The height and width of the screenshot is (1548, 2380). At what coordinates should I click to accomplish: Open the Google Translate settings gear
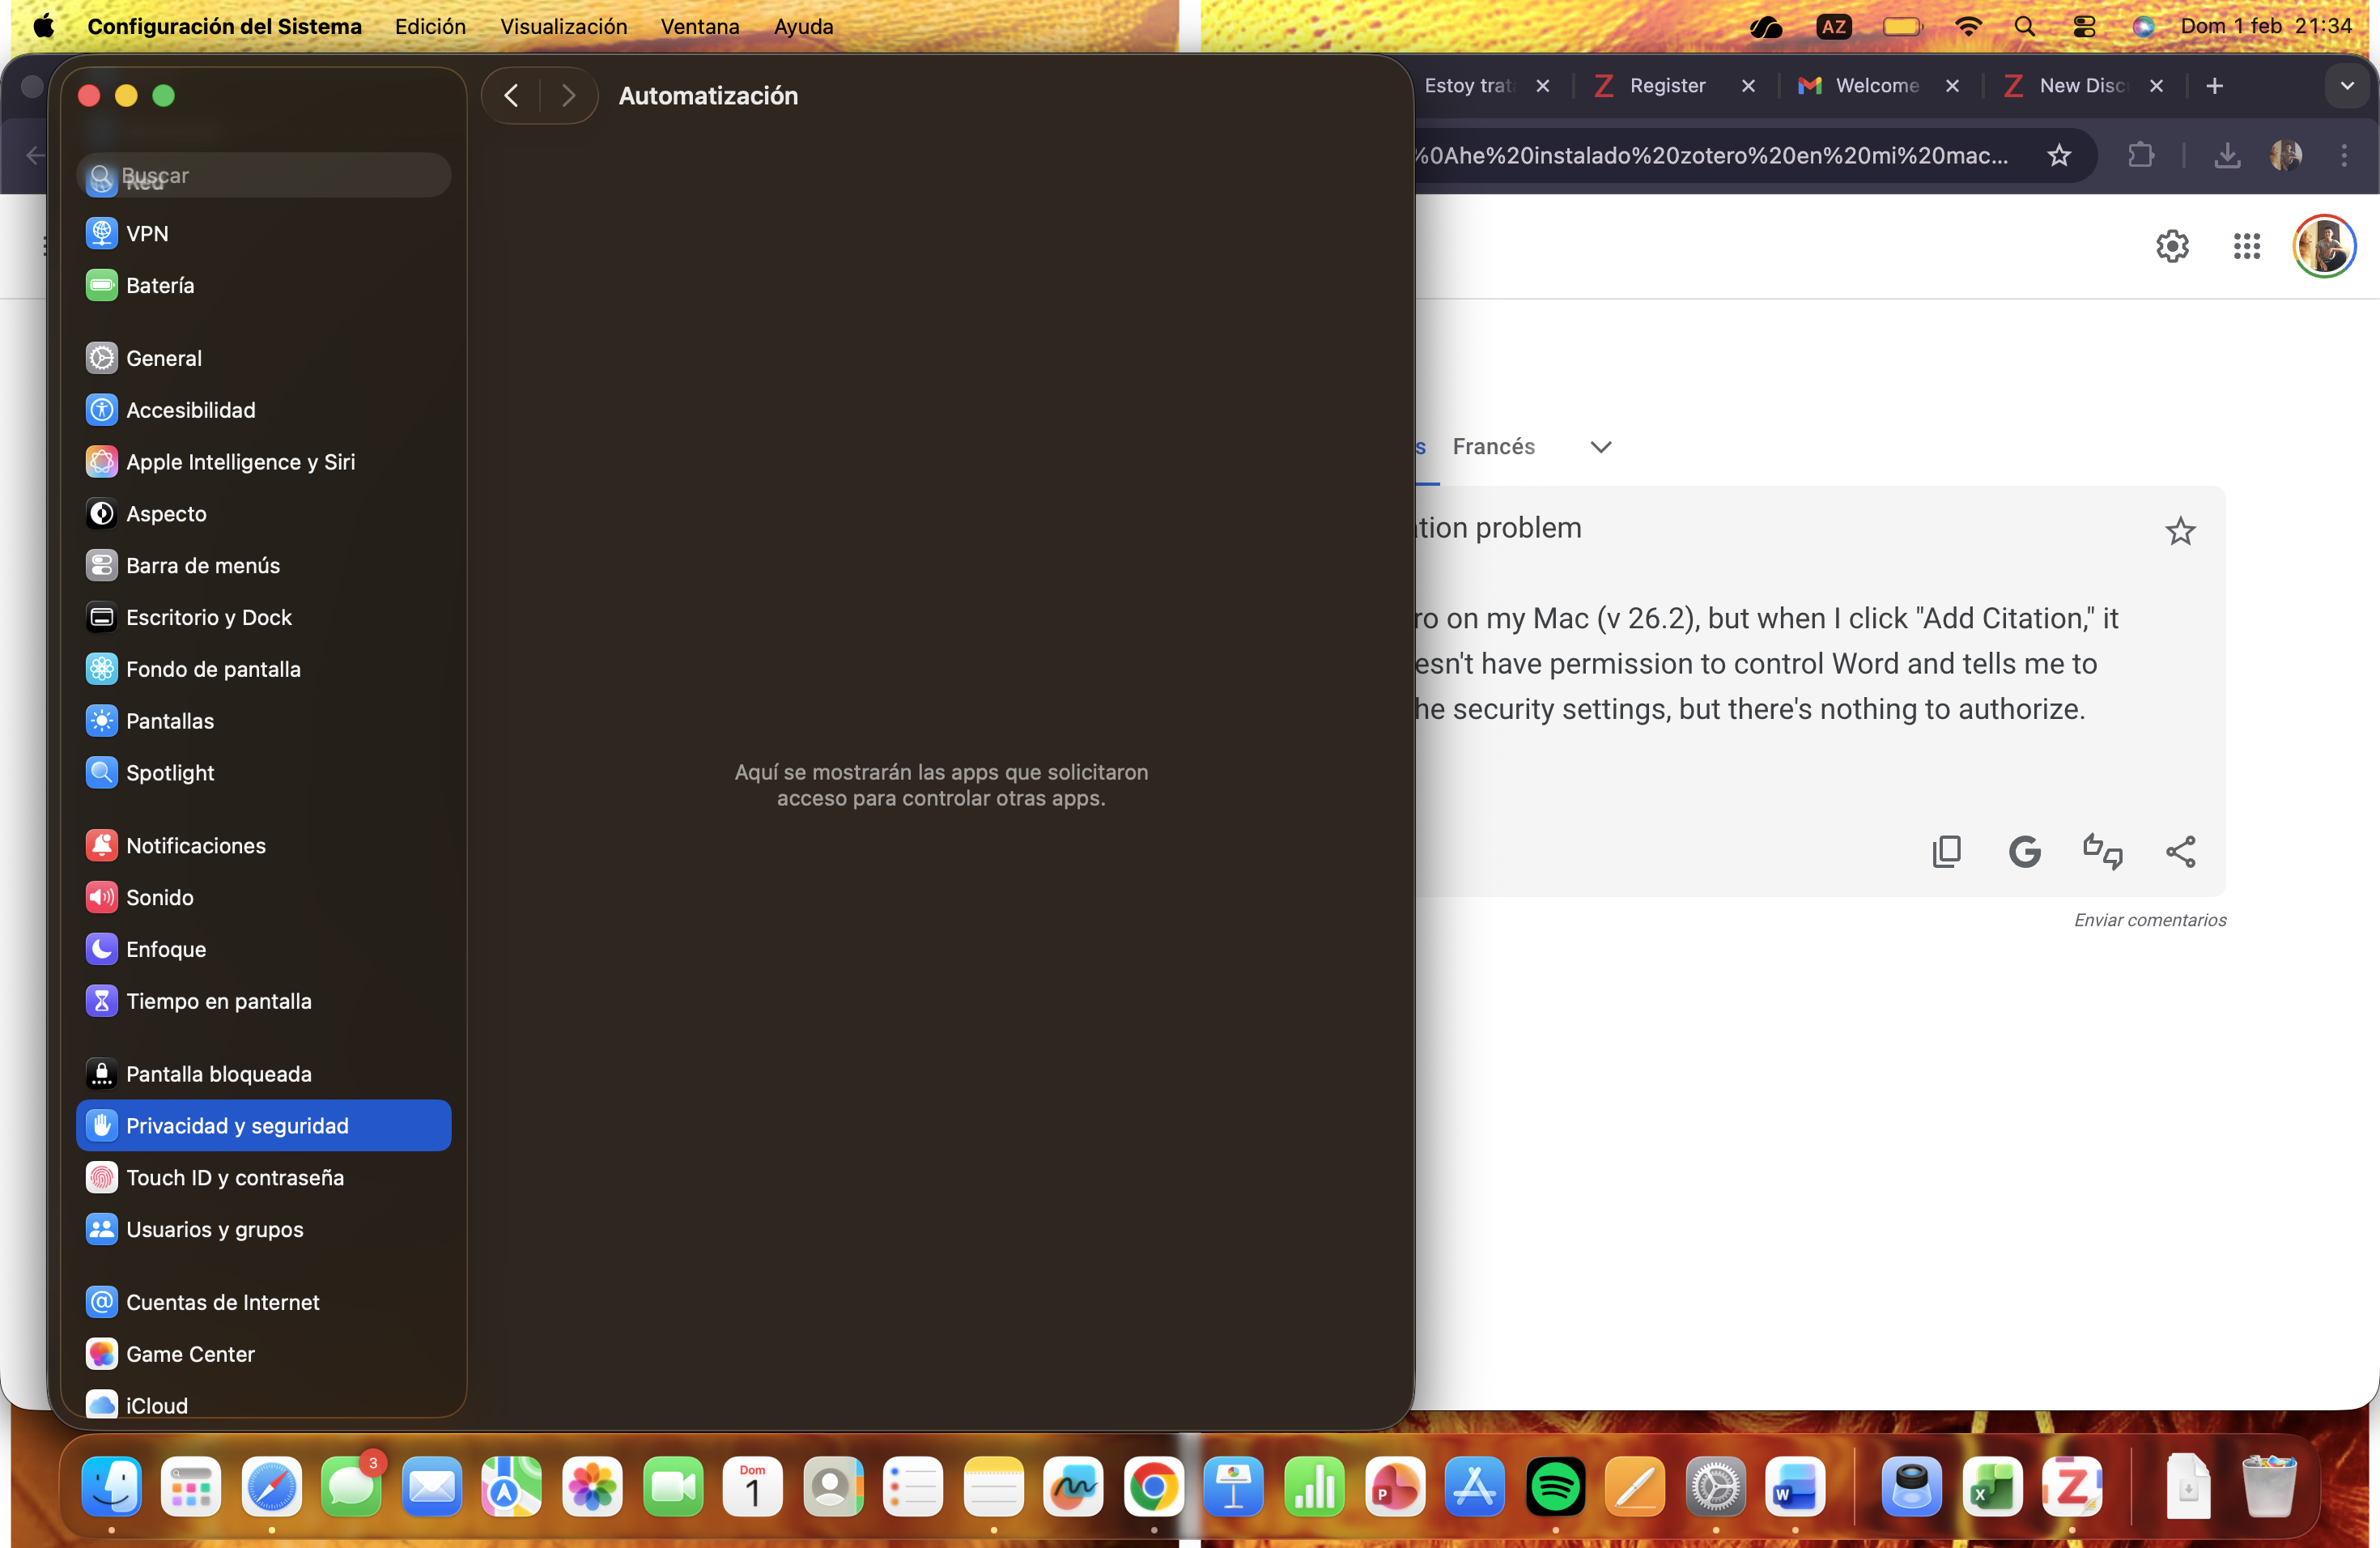[x=2172, y=246]
